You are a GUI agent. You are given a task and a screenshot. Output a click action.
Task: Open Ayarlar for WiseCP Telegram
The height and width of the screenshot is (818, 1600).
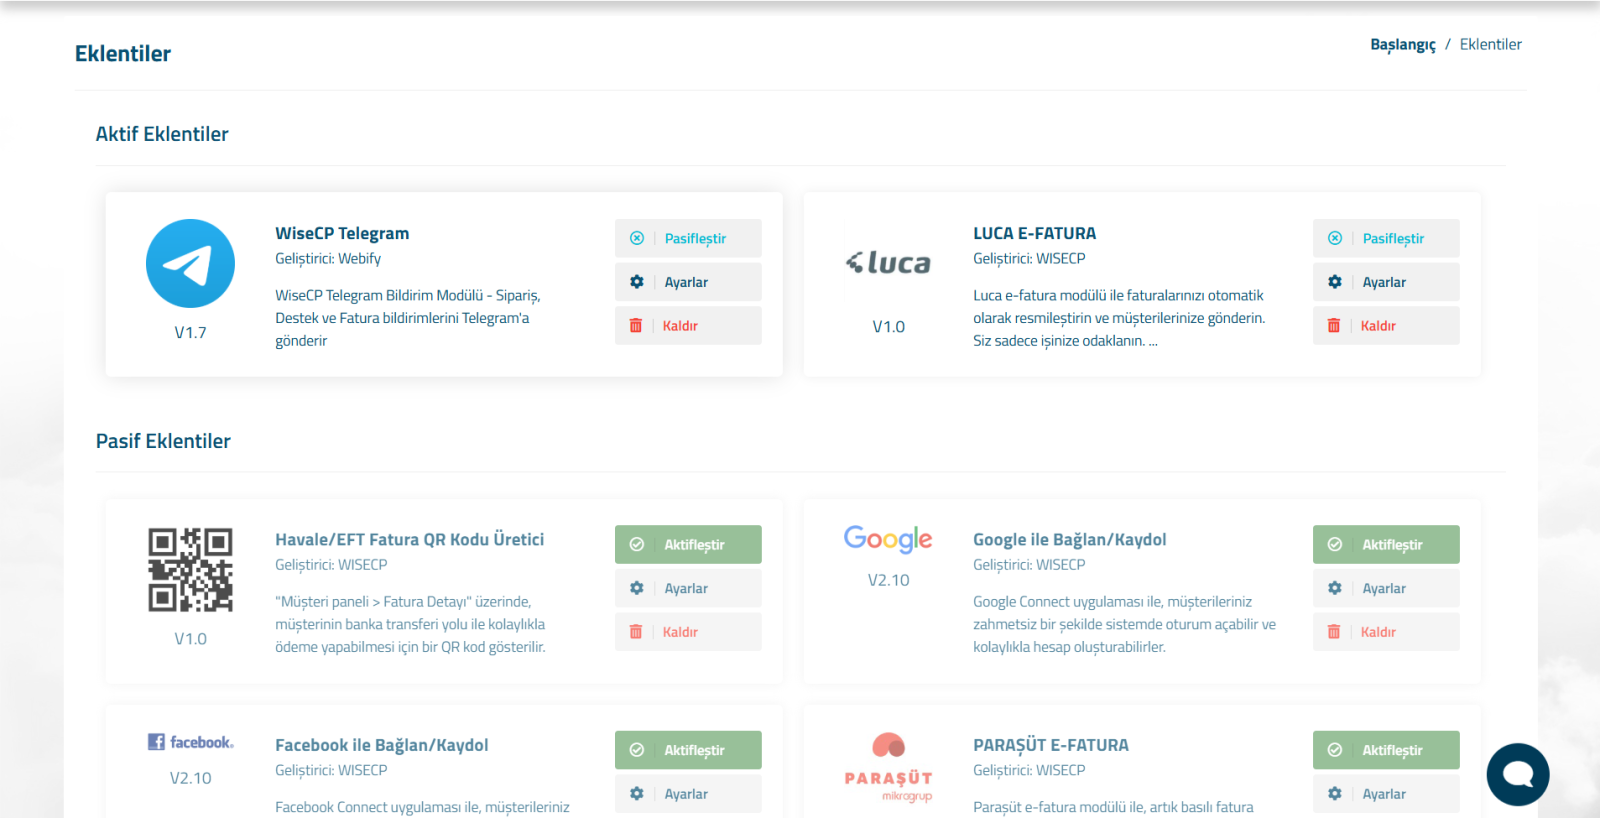(688, 282)
